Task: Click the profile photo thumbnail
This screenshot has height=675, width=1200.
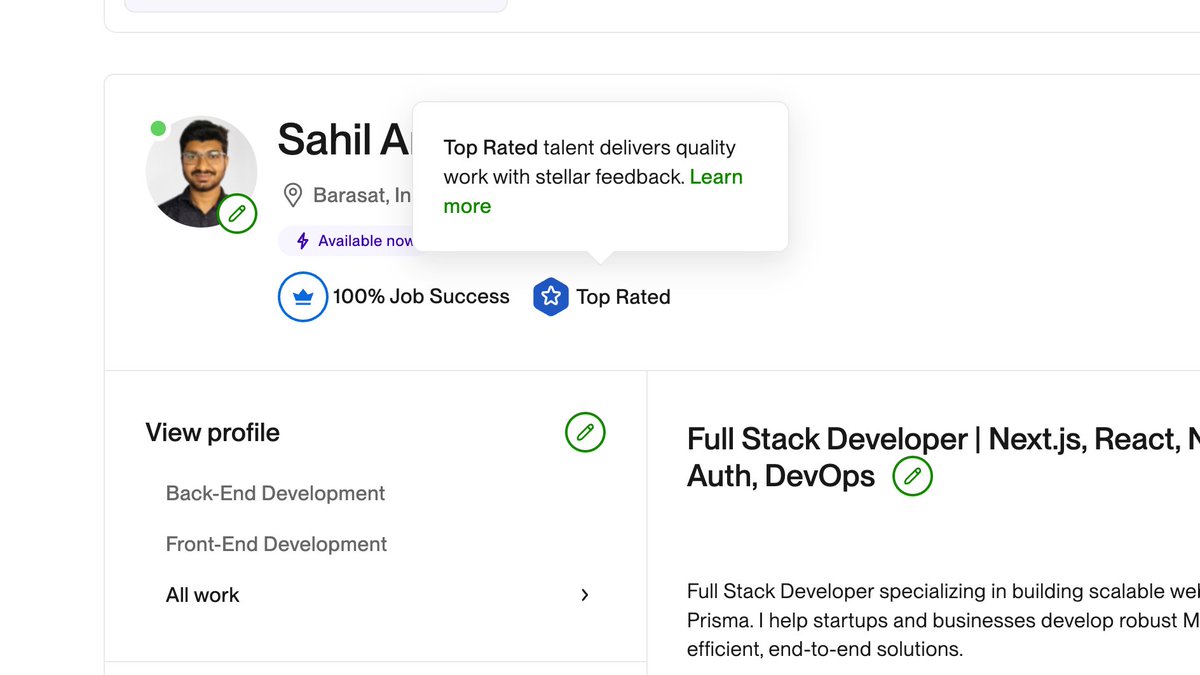Action: click(x=200, y=170)
